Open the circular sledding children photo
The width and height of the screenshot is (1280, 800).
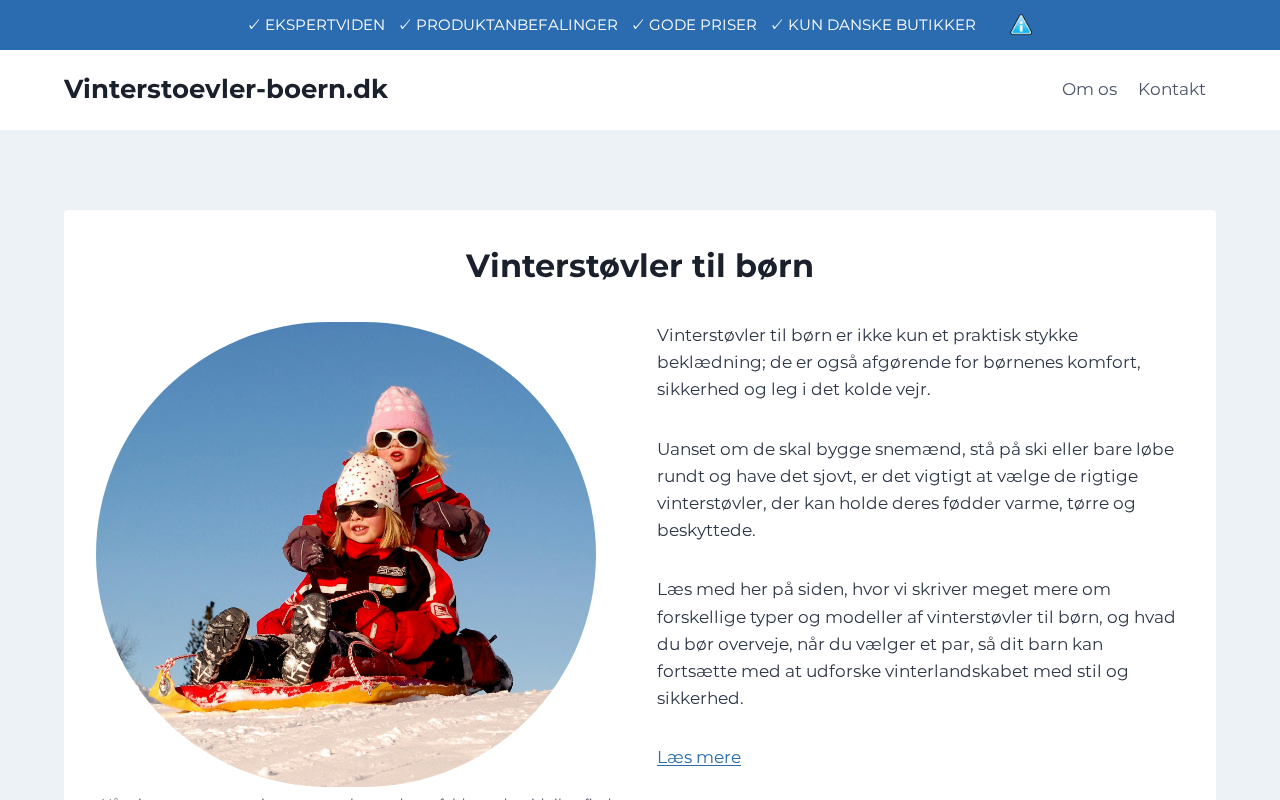[x=346, y=554]
